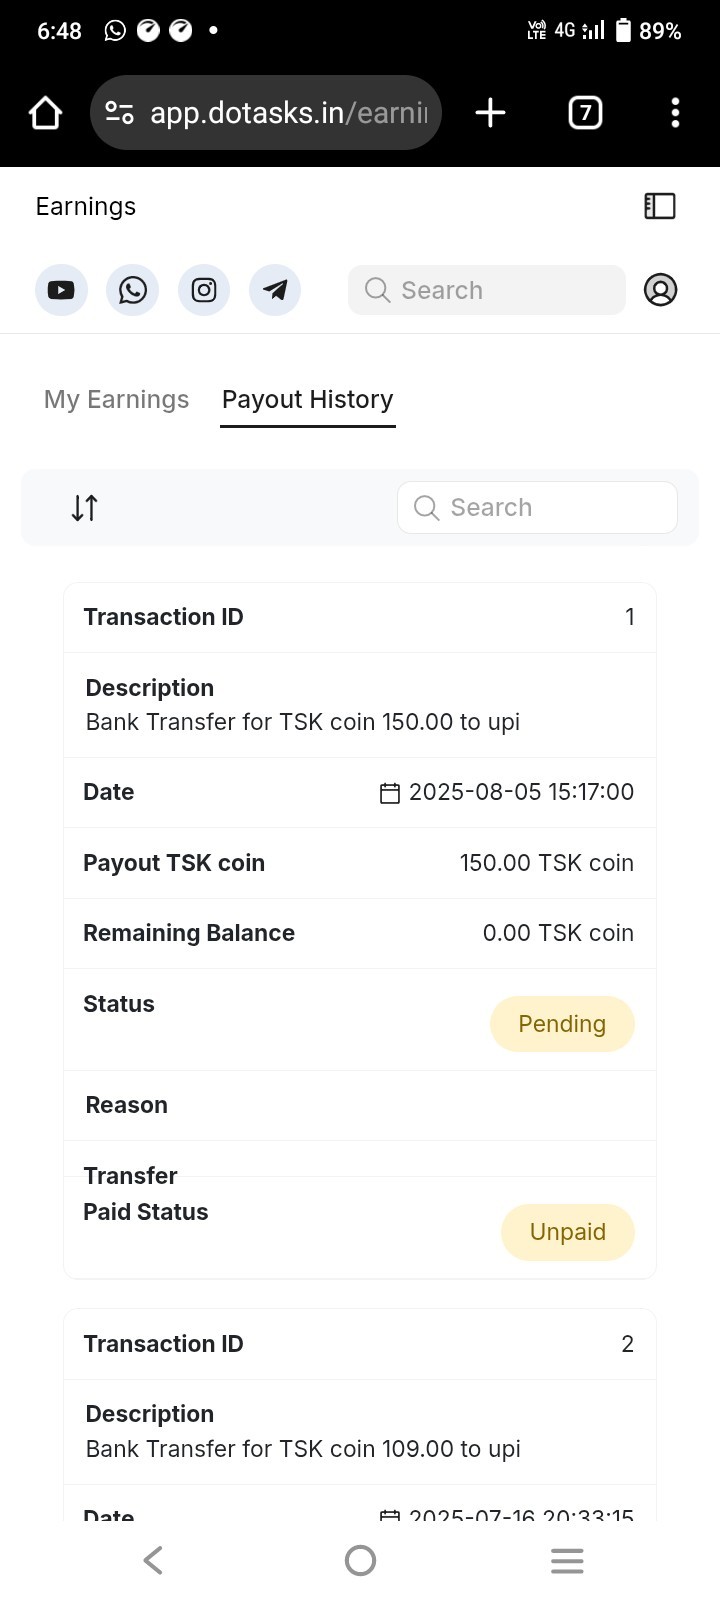This screenshot has height=1600, width=720.
Task: Open the Telegram tasks icon
Action: (275, 290)
